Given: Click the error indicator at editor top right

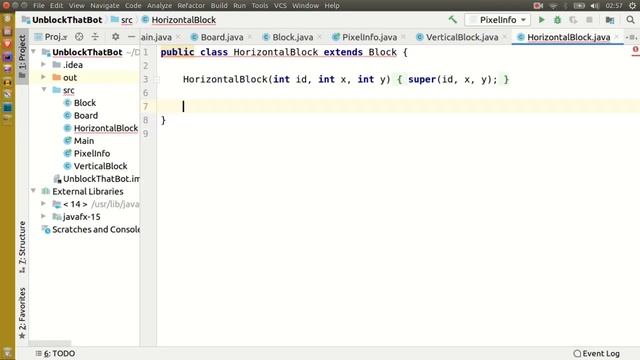Looking at the screenshot, I should pos(636,50).
